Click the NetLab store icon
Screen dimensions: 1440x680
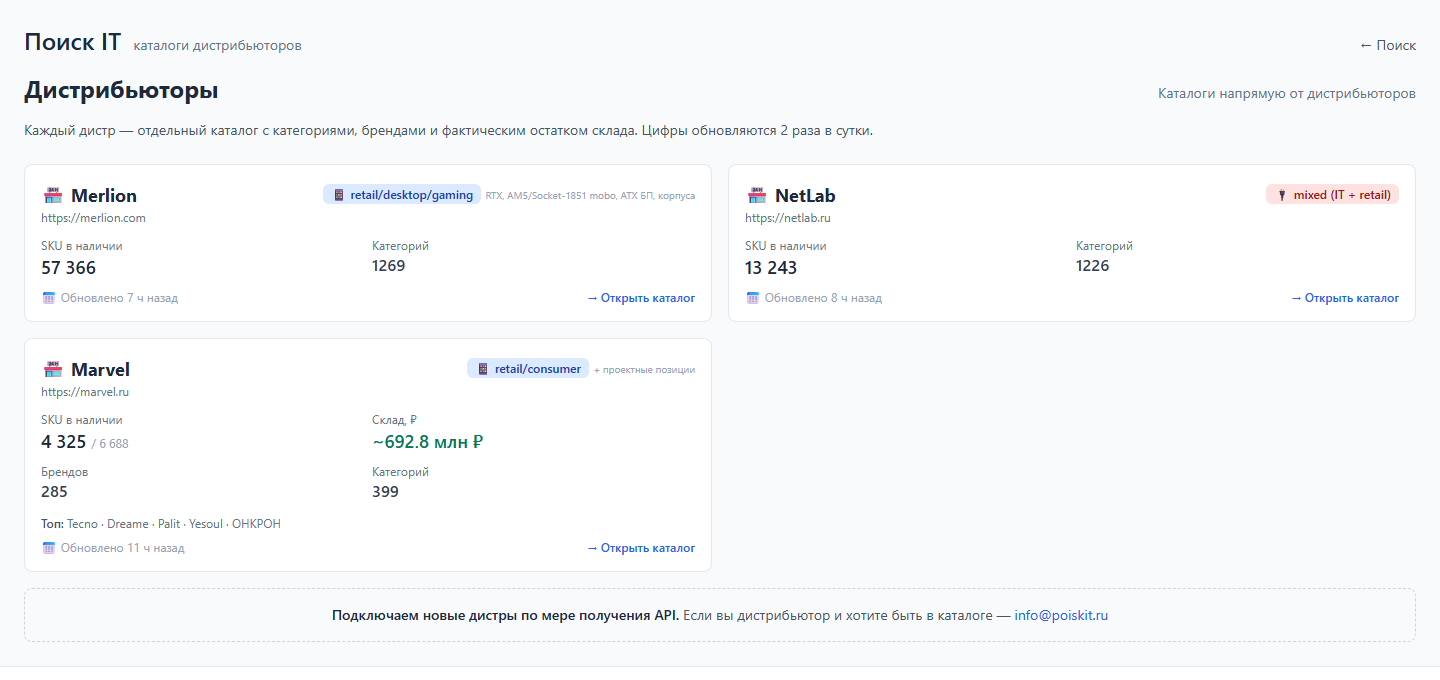coord(757,195)
